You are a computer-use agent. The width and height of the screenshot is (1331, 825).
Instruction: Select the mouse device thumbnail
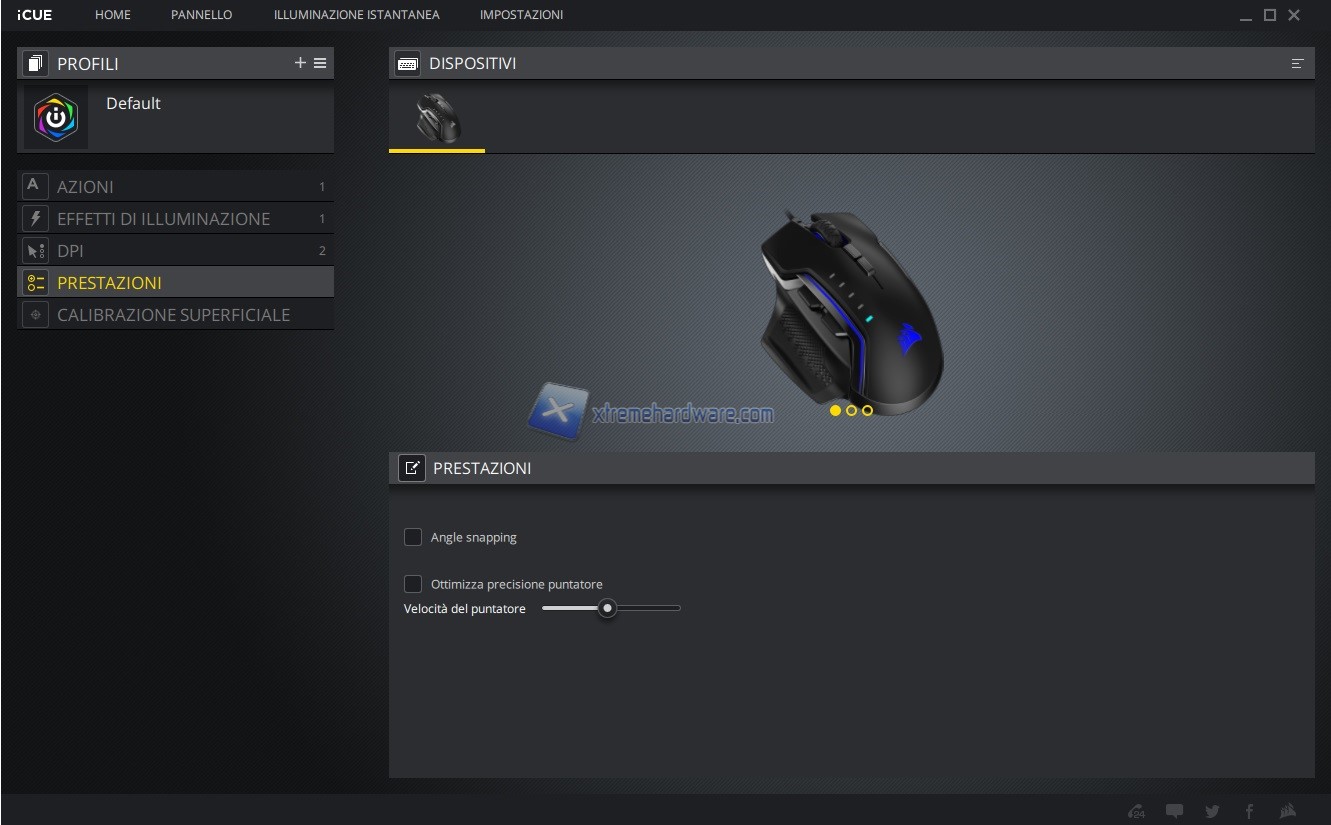click(x=437, y=118)
